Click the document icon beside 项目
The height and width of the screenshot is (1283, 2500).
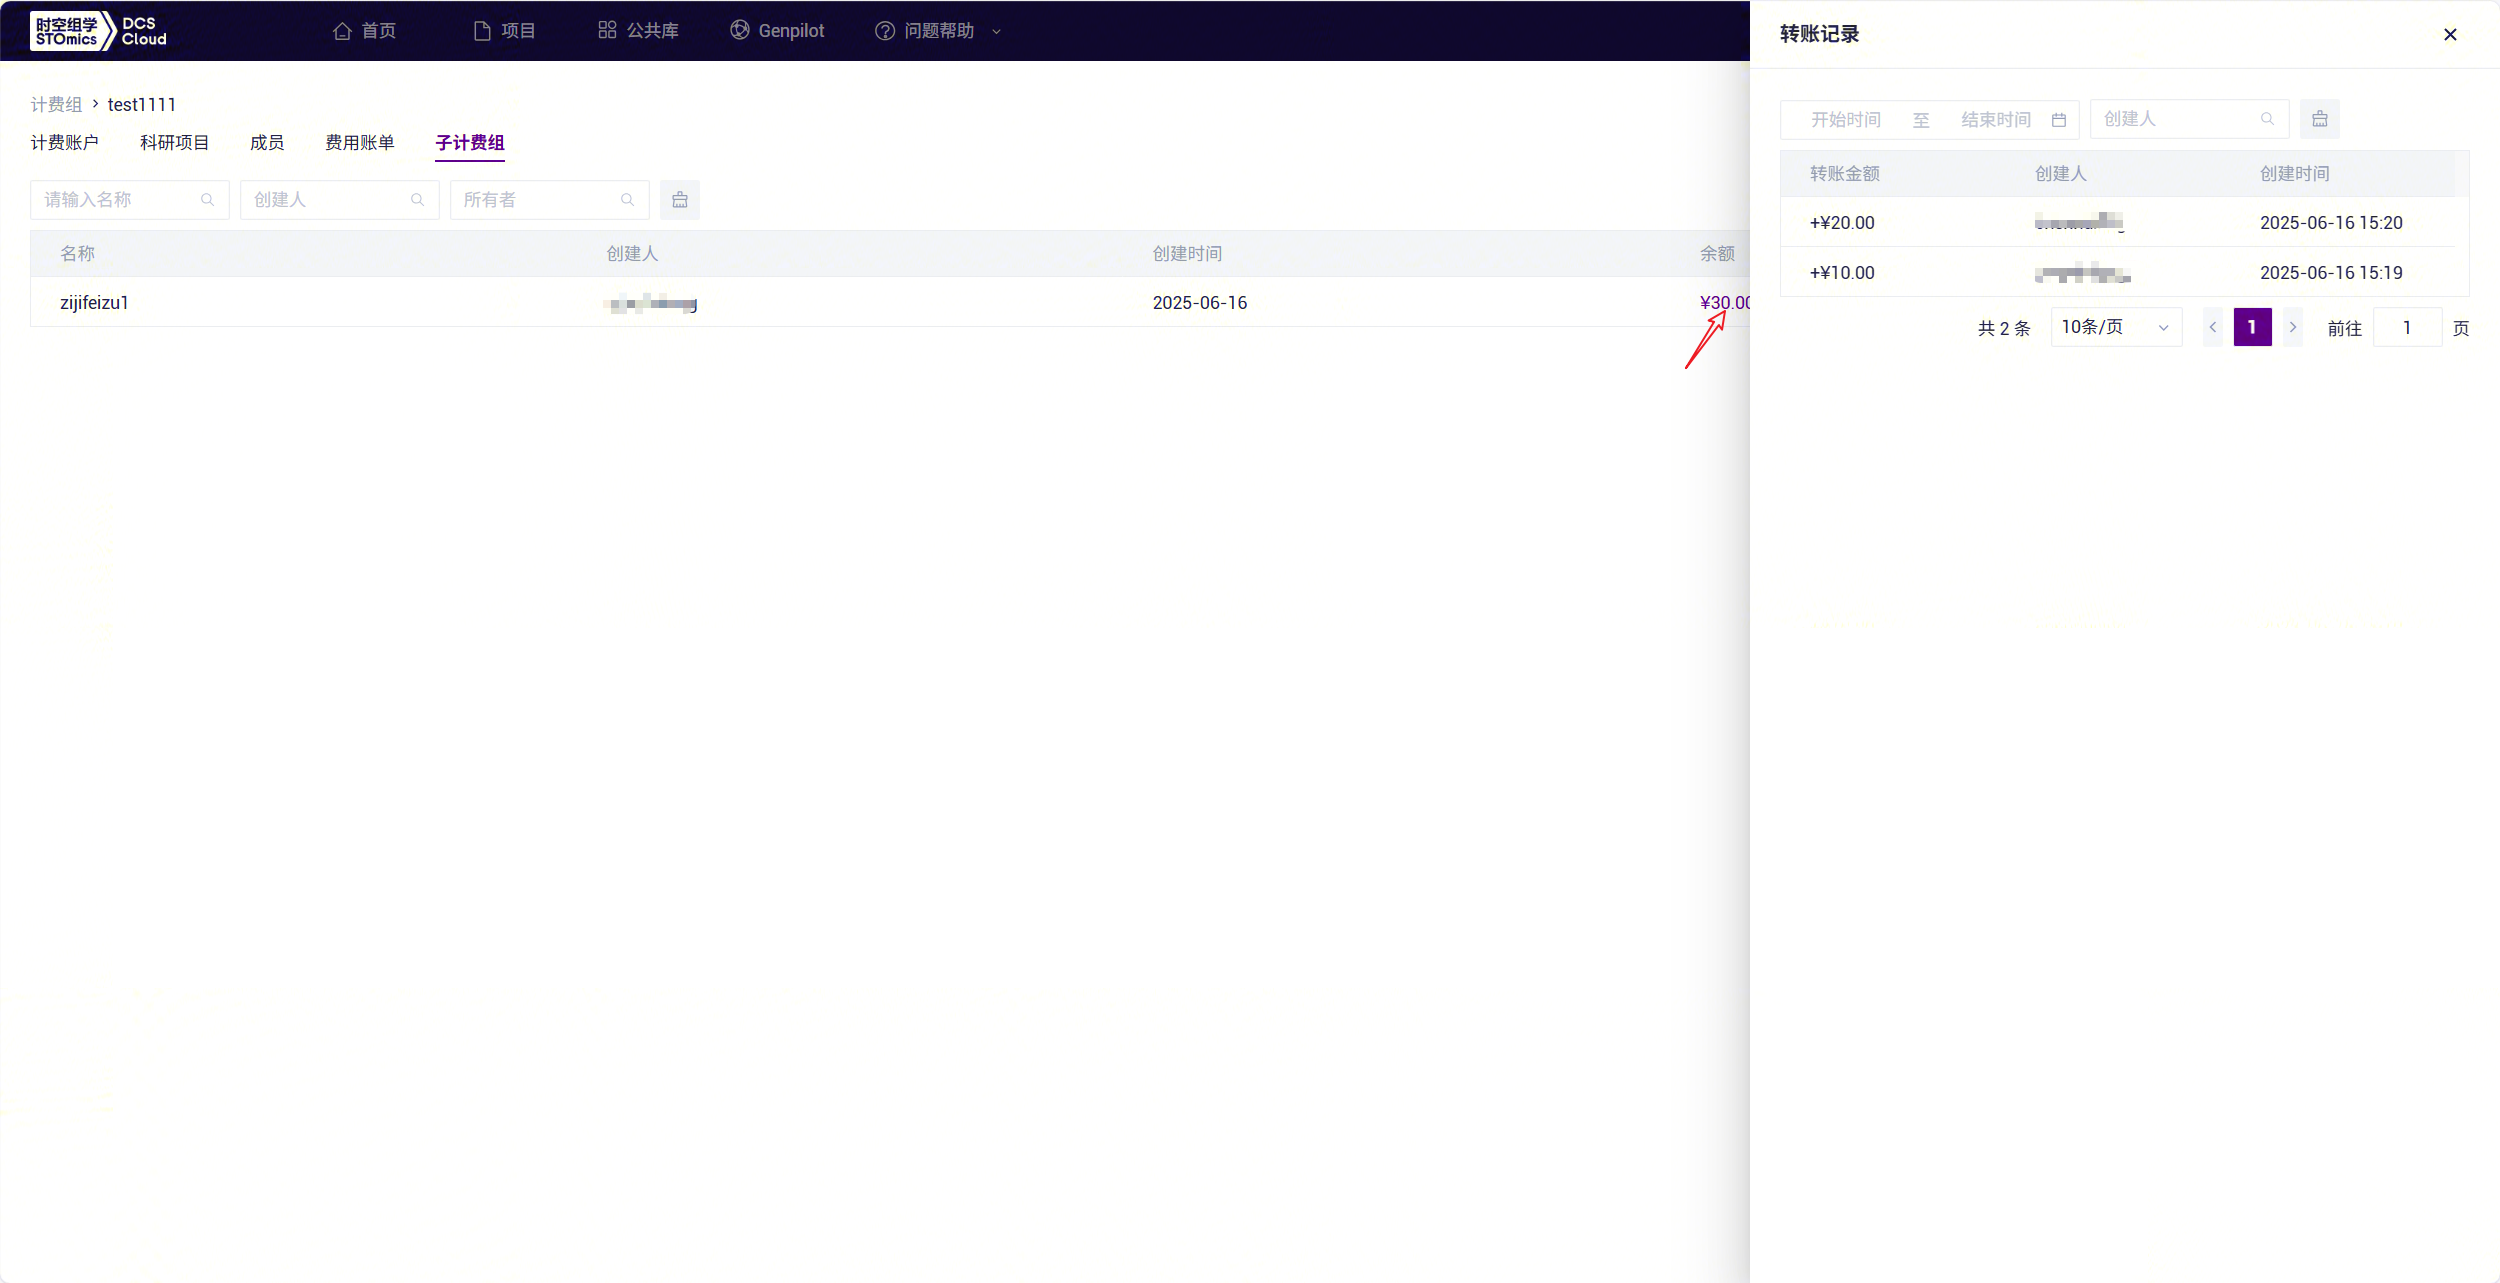point(482,31)
